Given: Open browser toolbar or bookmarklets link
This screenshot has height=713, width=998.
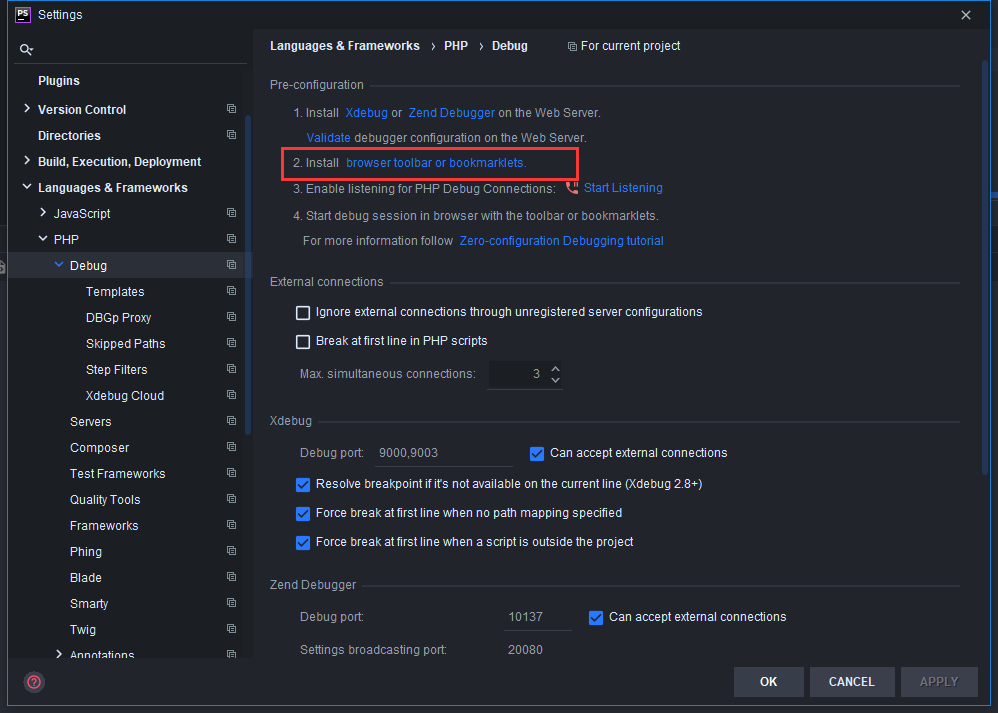Looking at the screenshot, I should [436, 163].
